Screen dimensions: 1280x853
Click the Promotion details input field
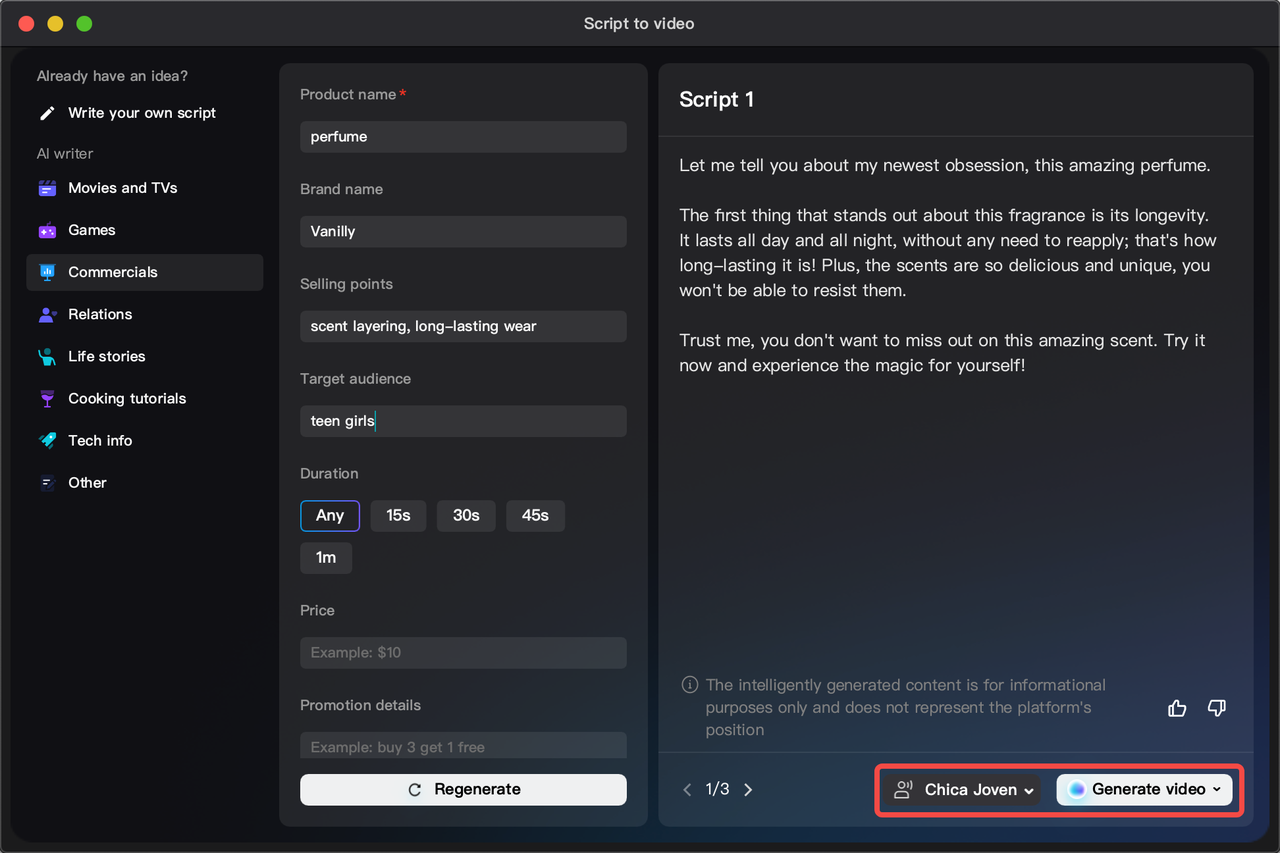click(463, 745)
